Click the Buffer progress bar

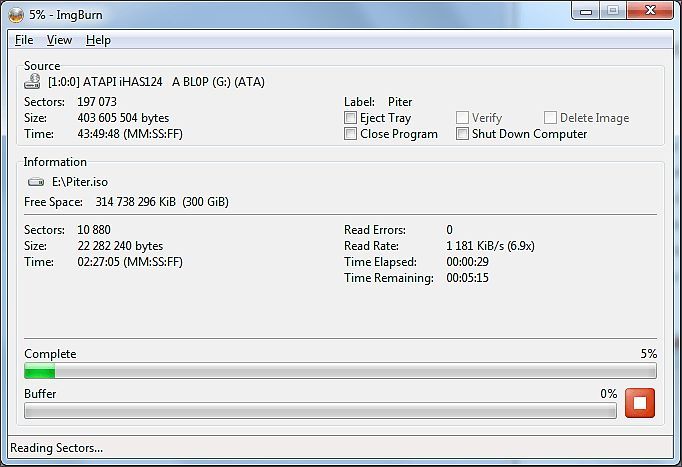(x=320, y=410)
